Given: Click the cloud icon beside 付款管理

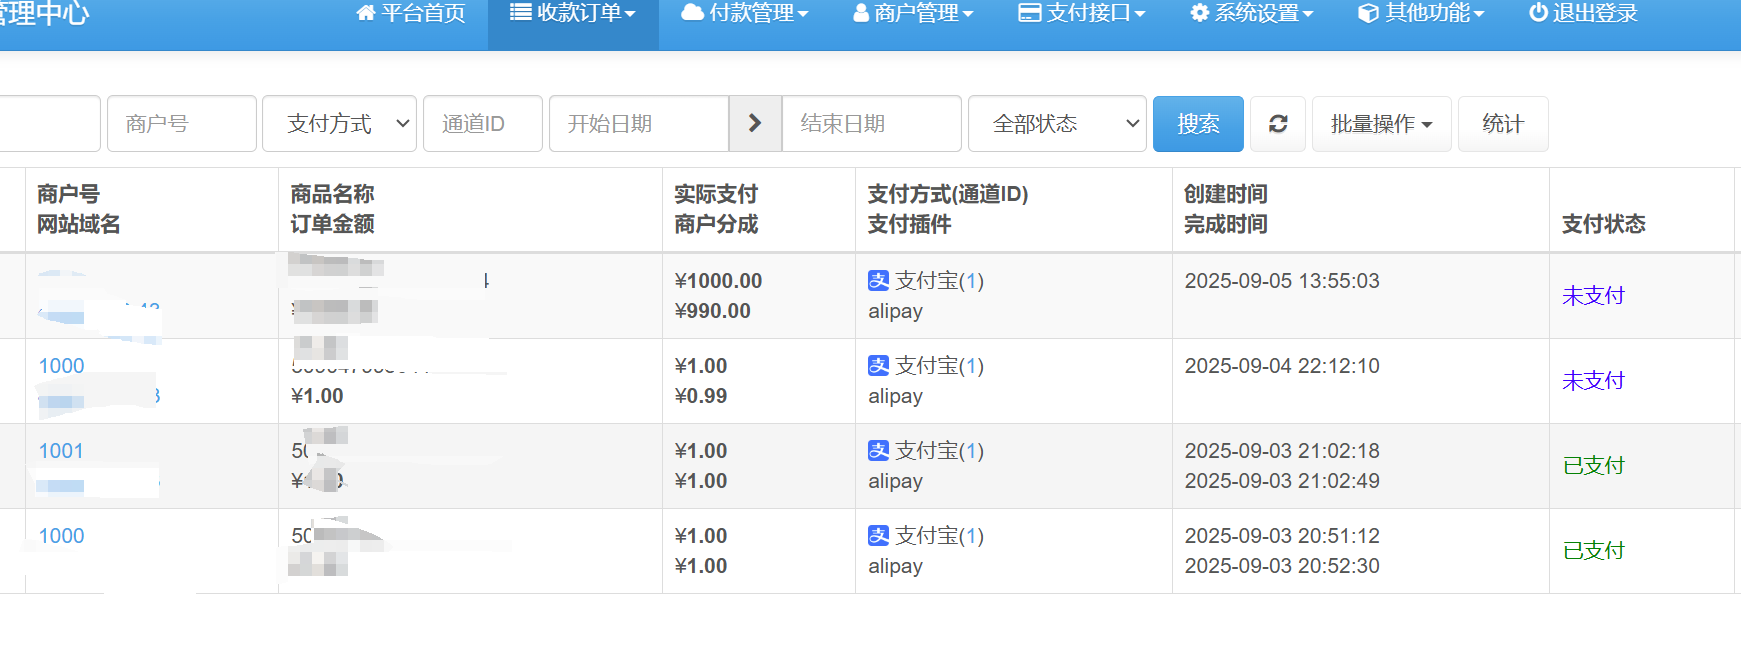Looking at the screenshot, I should (x=692, y=13).
